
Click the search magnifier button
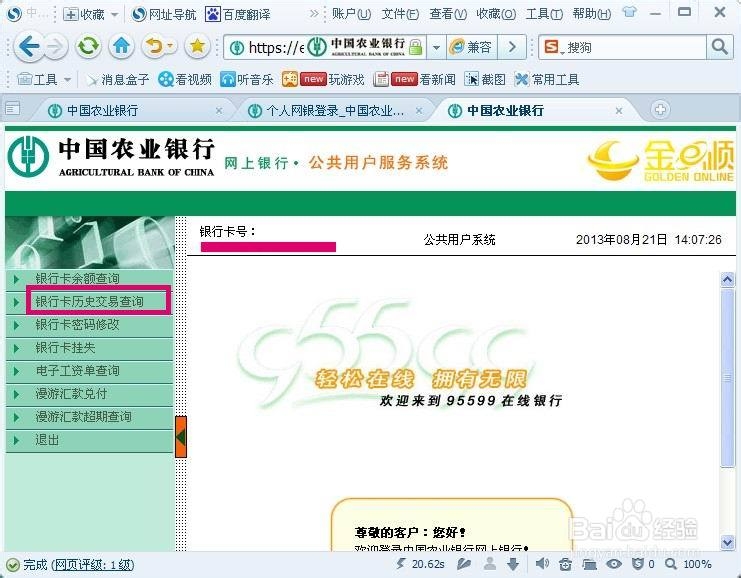click(719, 47)
